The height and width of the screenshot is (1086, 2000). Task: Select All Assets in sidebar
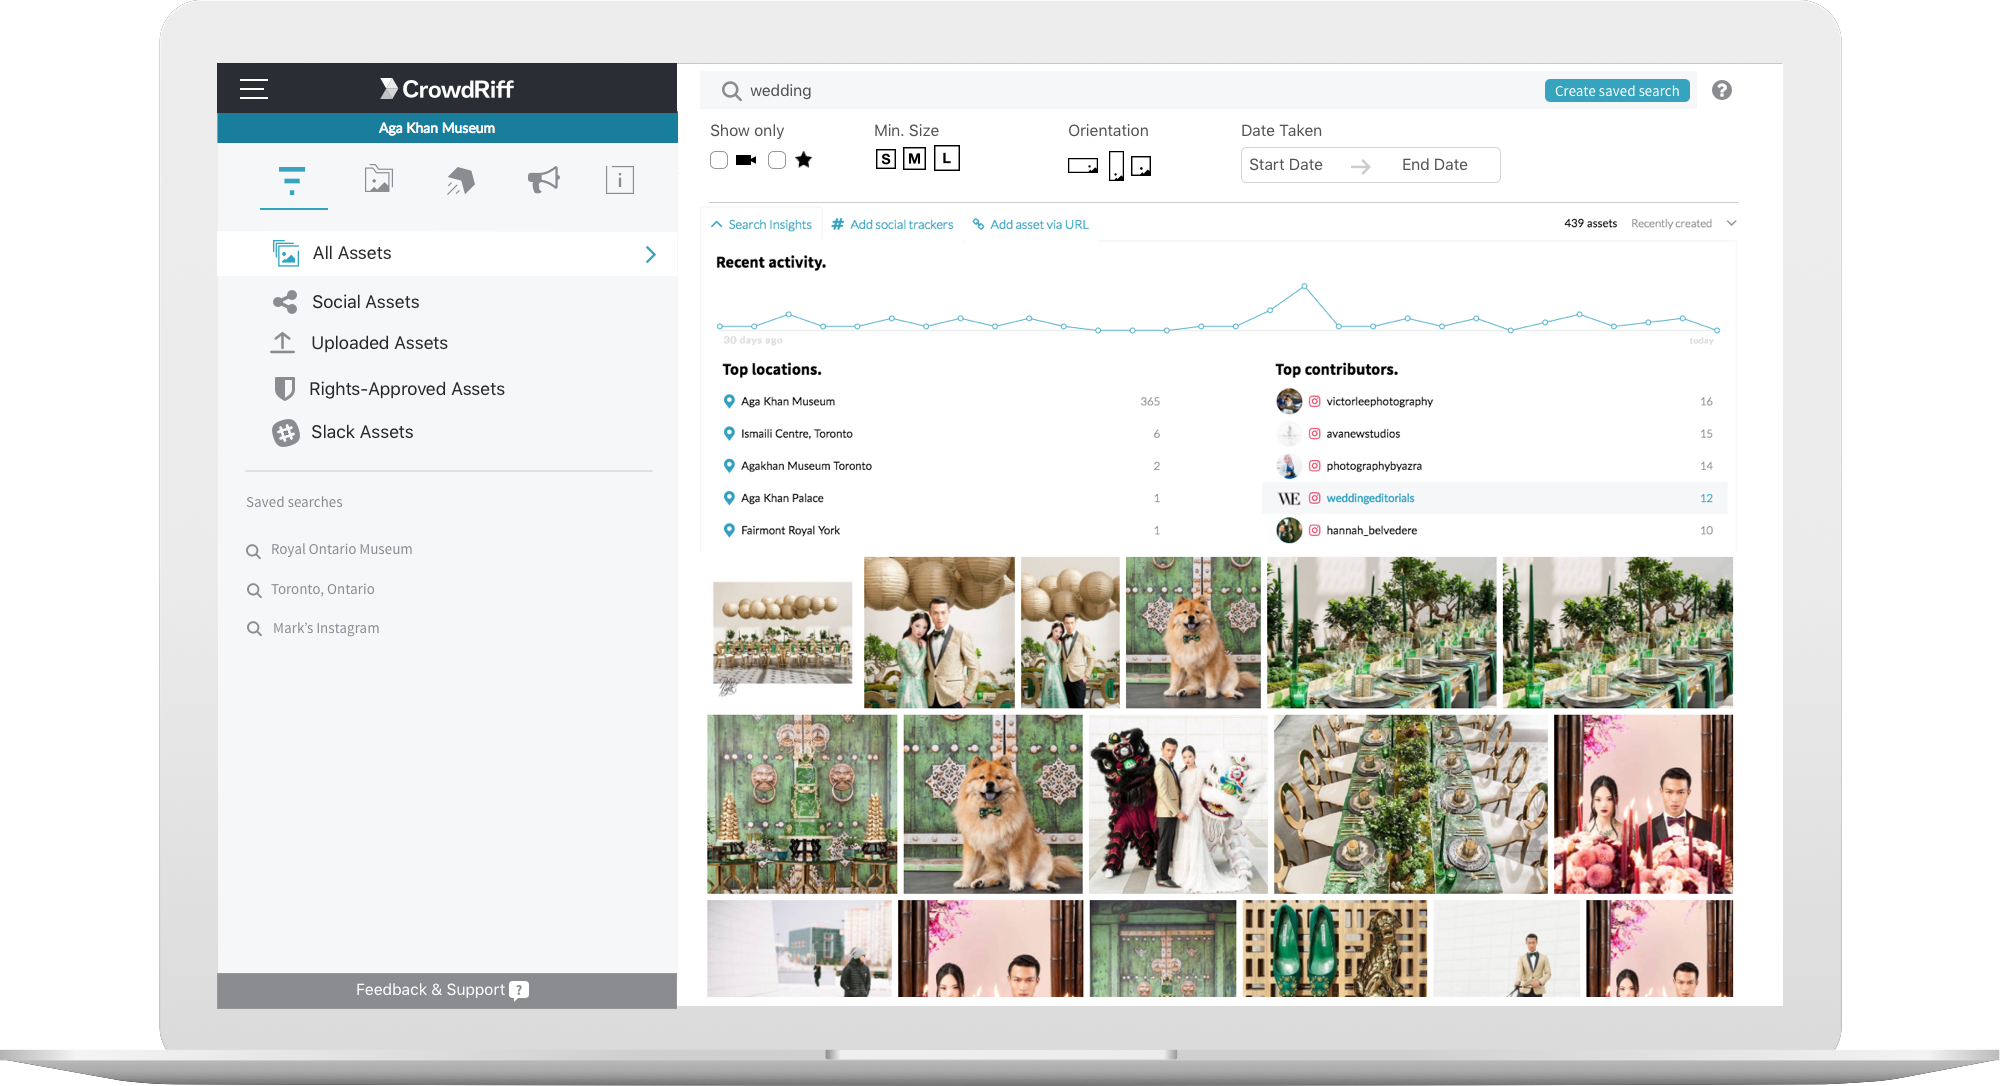(x=447, y=254)
